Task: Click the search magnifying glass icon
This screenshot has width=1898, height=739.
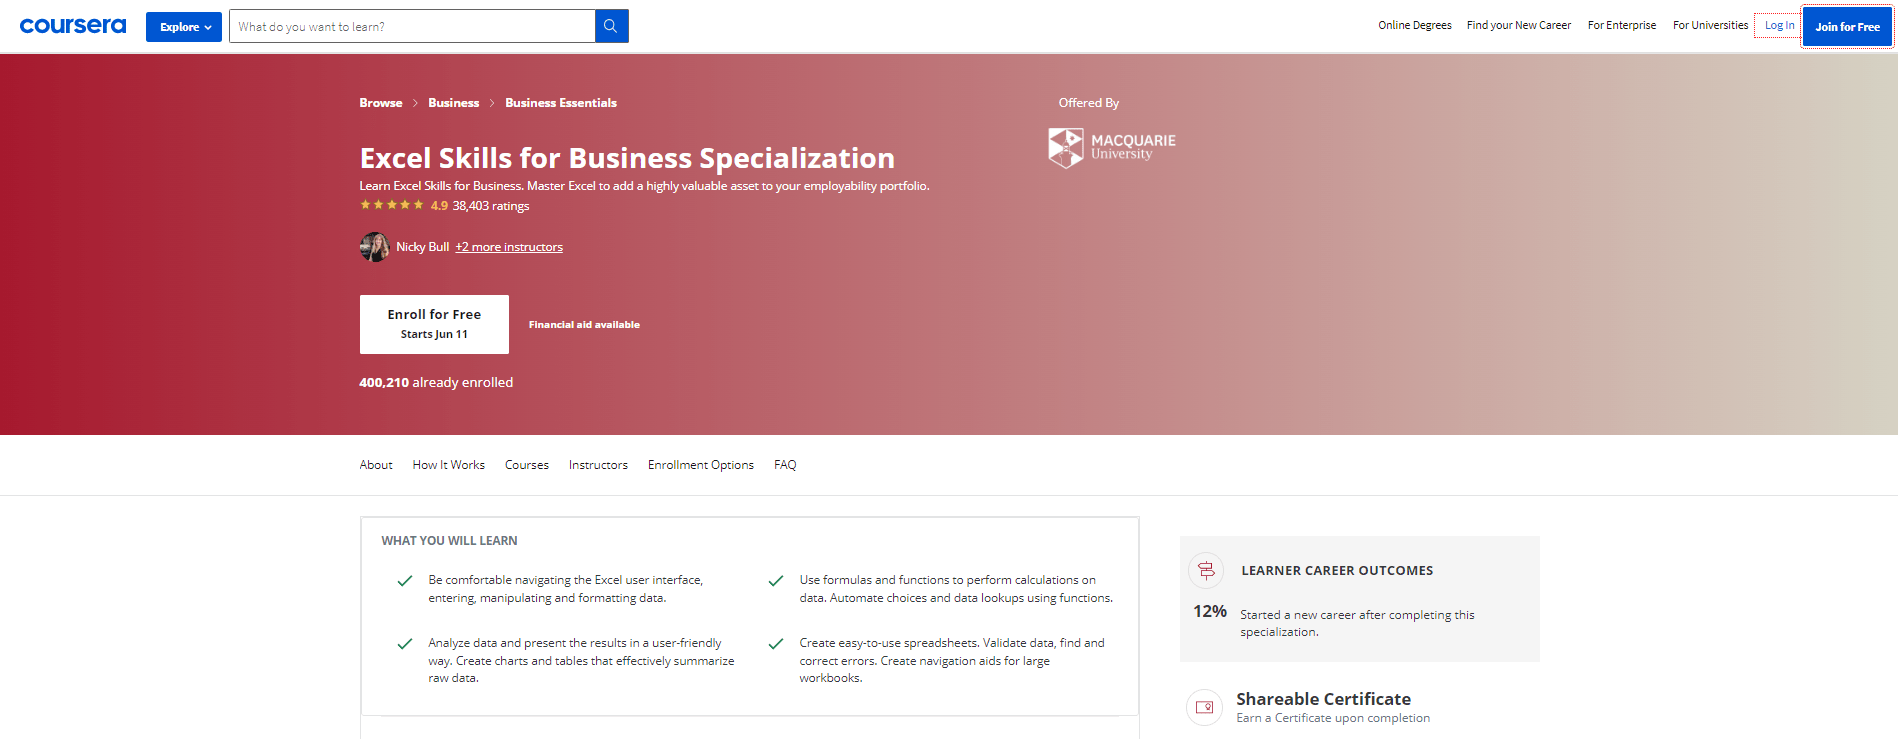Action: tap(610, 25)
